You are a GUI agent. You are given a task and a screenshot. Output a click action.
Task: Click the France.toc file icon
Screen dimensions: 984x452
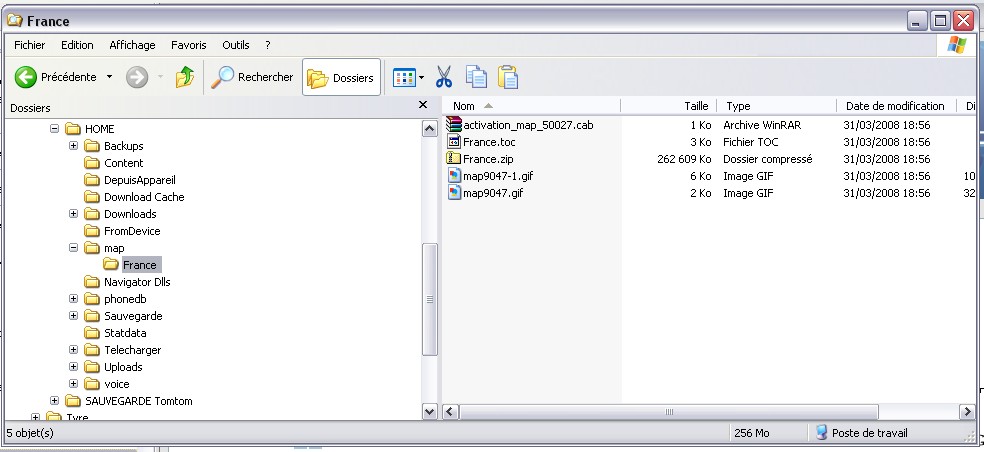click(454, 142)
